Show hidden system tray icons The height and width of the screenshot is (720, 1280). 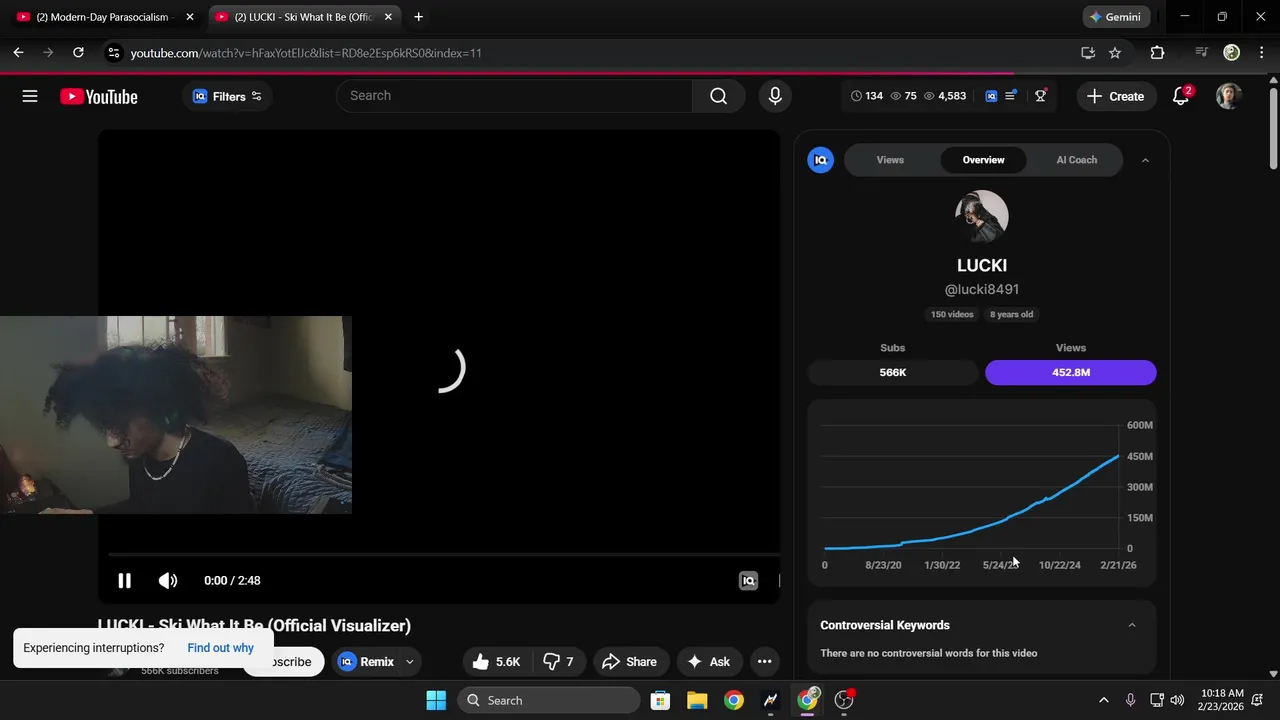click(x=1104, y=700)
